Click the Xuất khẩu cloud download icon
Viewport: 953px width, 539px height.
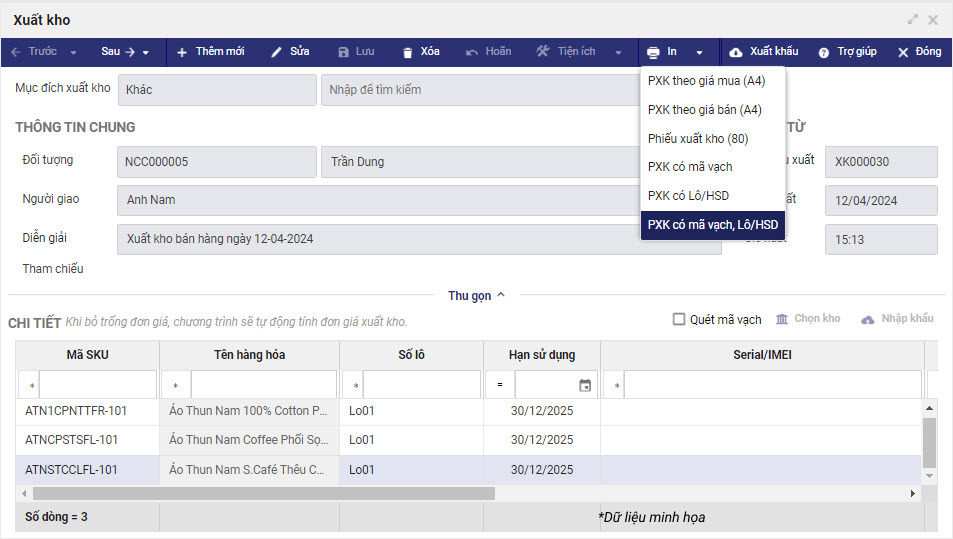pyautogui.click(x=735, y=53)
